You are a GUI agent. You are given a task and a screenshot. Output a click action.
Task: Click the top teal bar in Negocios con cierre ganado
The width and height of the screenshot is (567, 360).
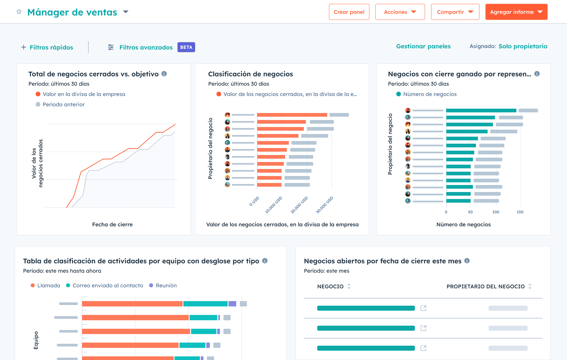[481, 110]
